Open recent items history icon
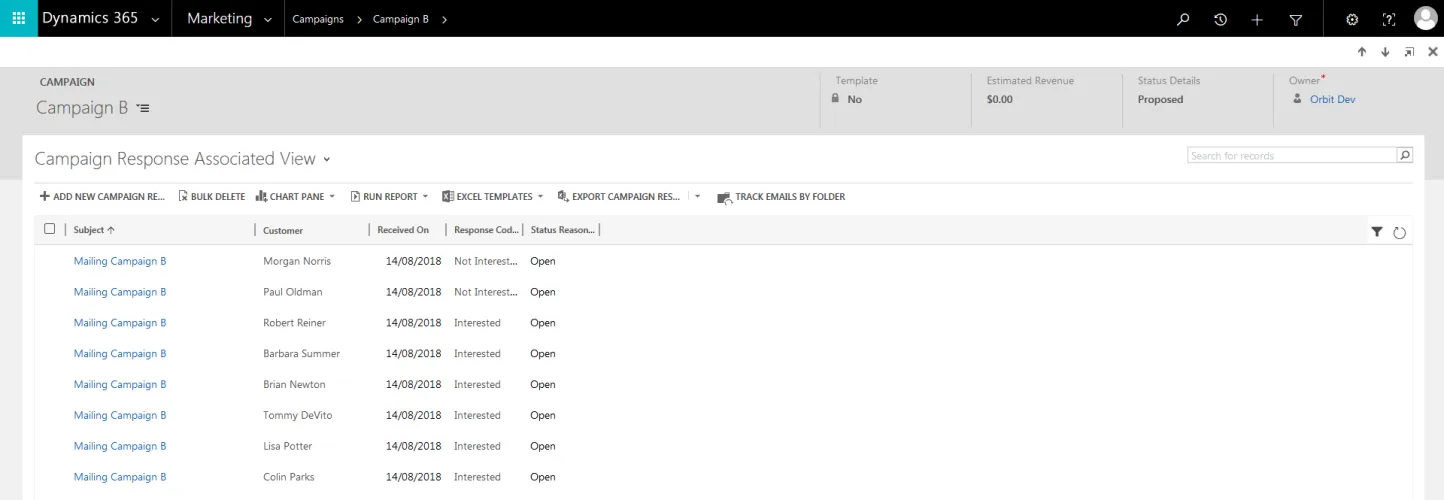Screen dimensions: 1444x500 click(x=1220, y=19)
